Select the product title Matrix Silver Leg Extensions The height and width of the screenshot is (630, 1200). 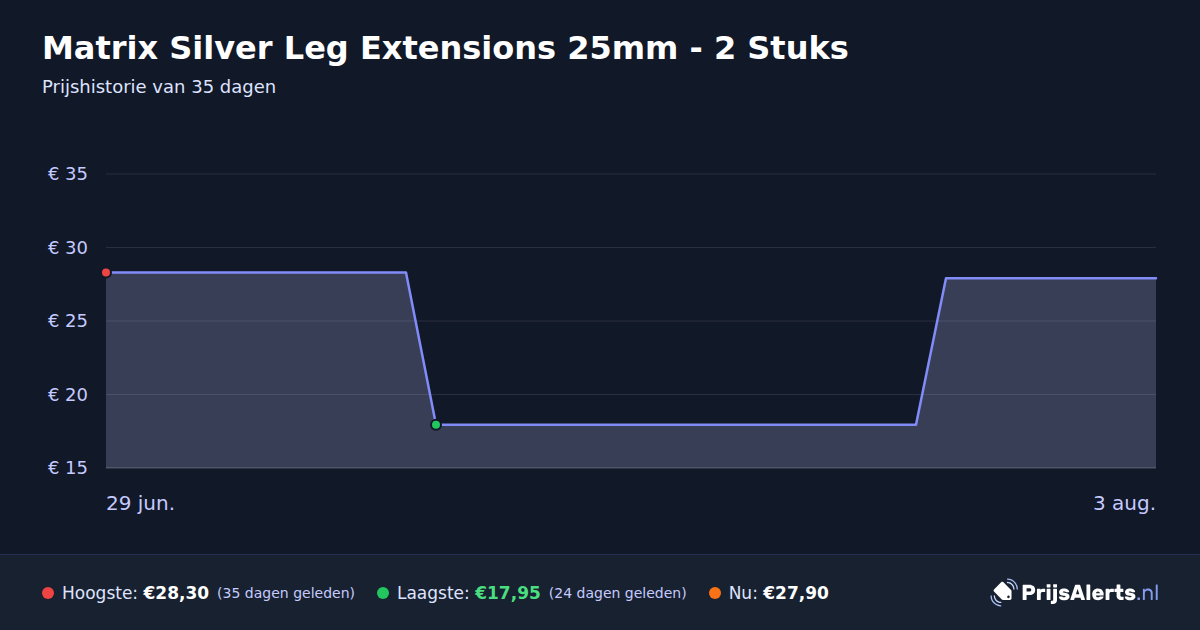tap(445, 48)
